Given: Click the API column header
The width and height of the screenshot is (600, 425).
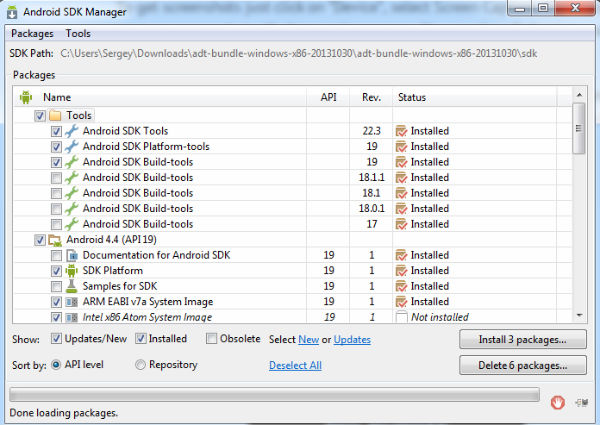Looking at the screenshot, I should click(x=328, y=97).
